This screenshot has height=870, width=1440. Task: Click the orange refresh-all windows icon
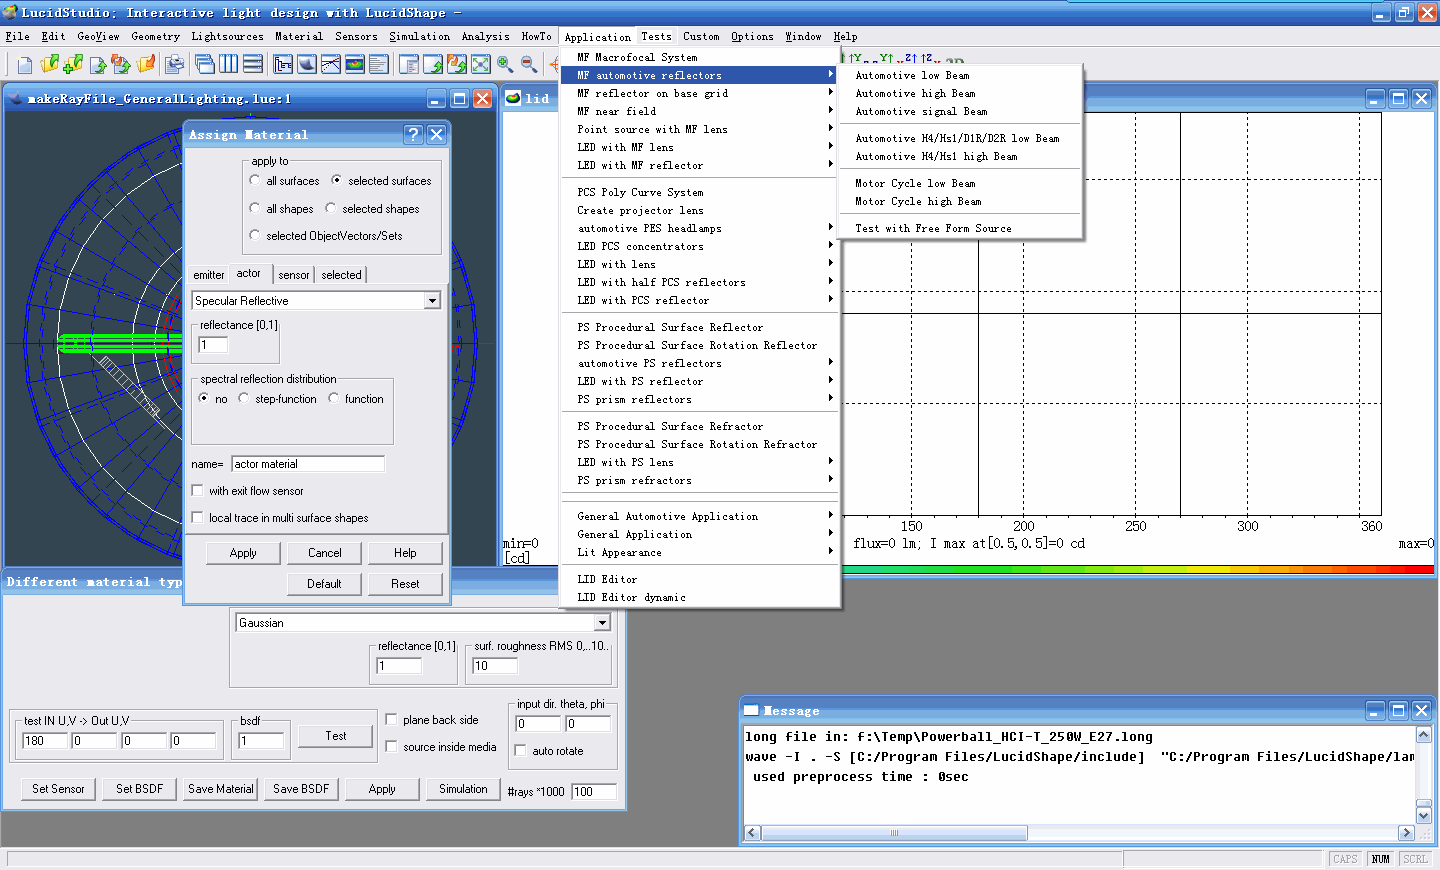pos(457,65)
